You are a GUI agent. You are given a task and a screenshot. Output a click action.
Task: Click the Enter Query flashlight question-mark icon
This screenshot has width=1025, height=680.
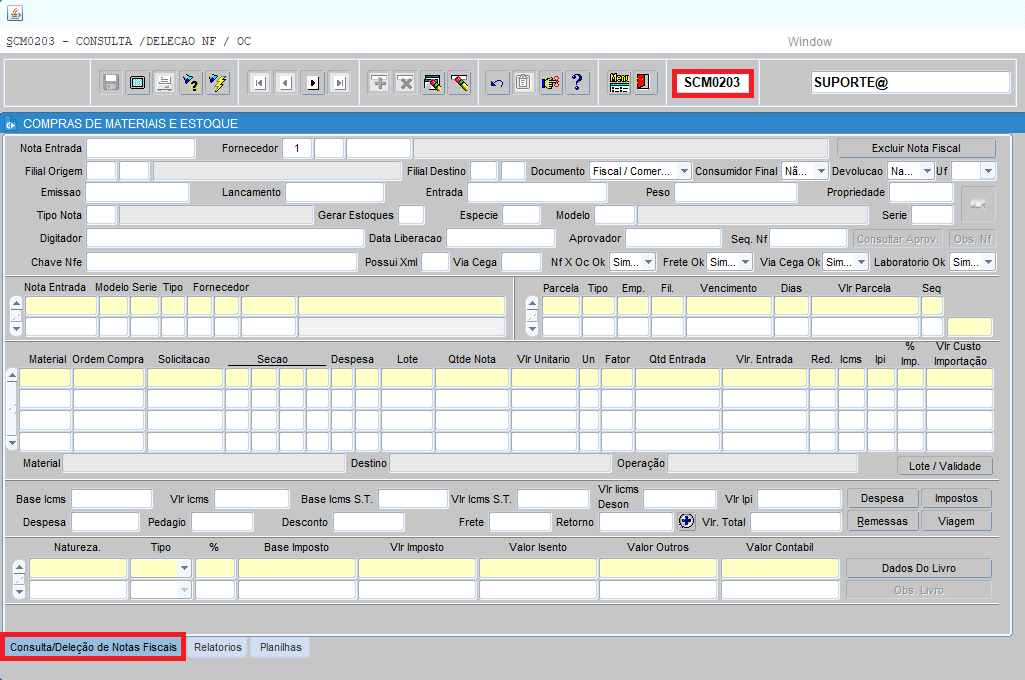pos(192,82)
